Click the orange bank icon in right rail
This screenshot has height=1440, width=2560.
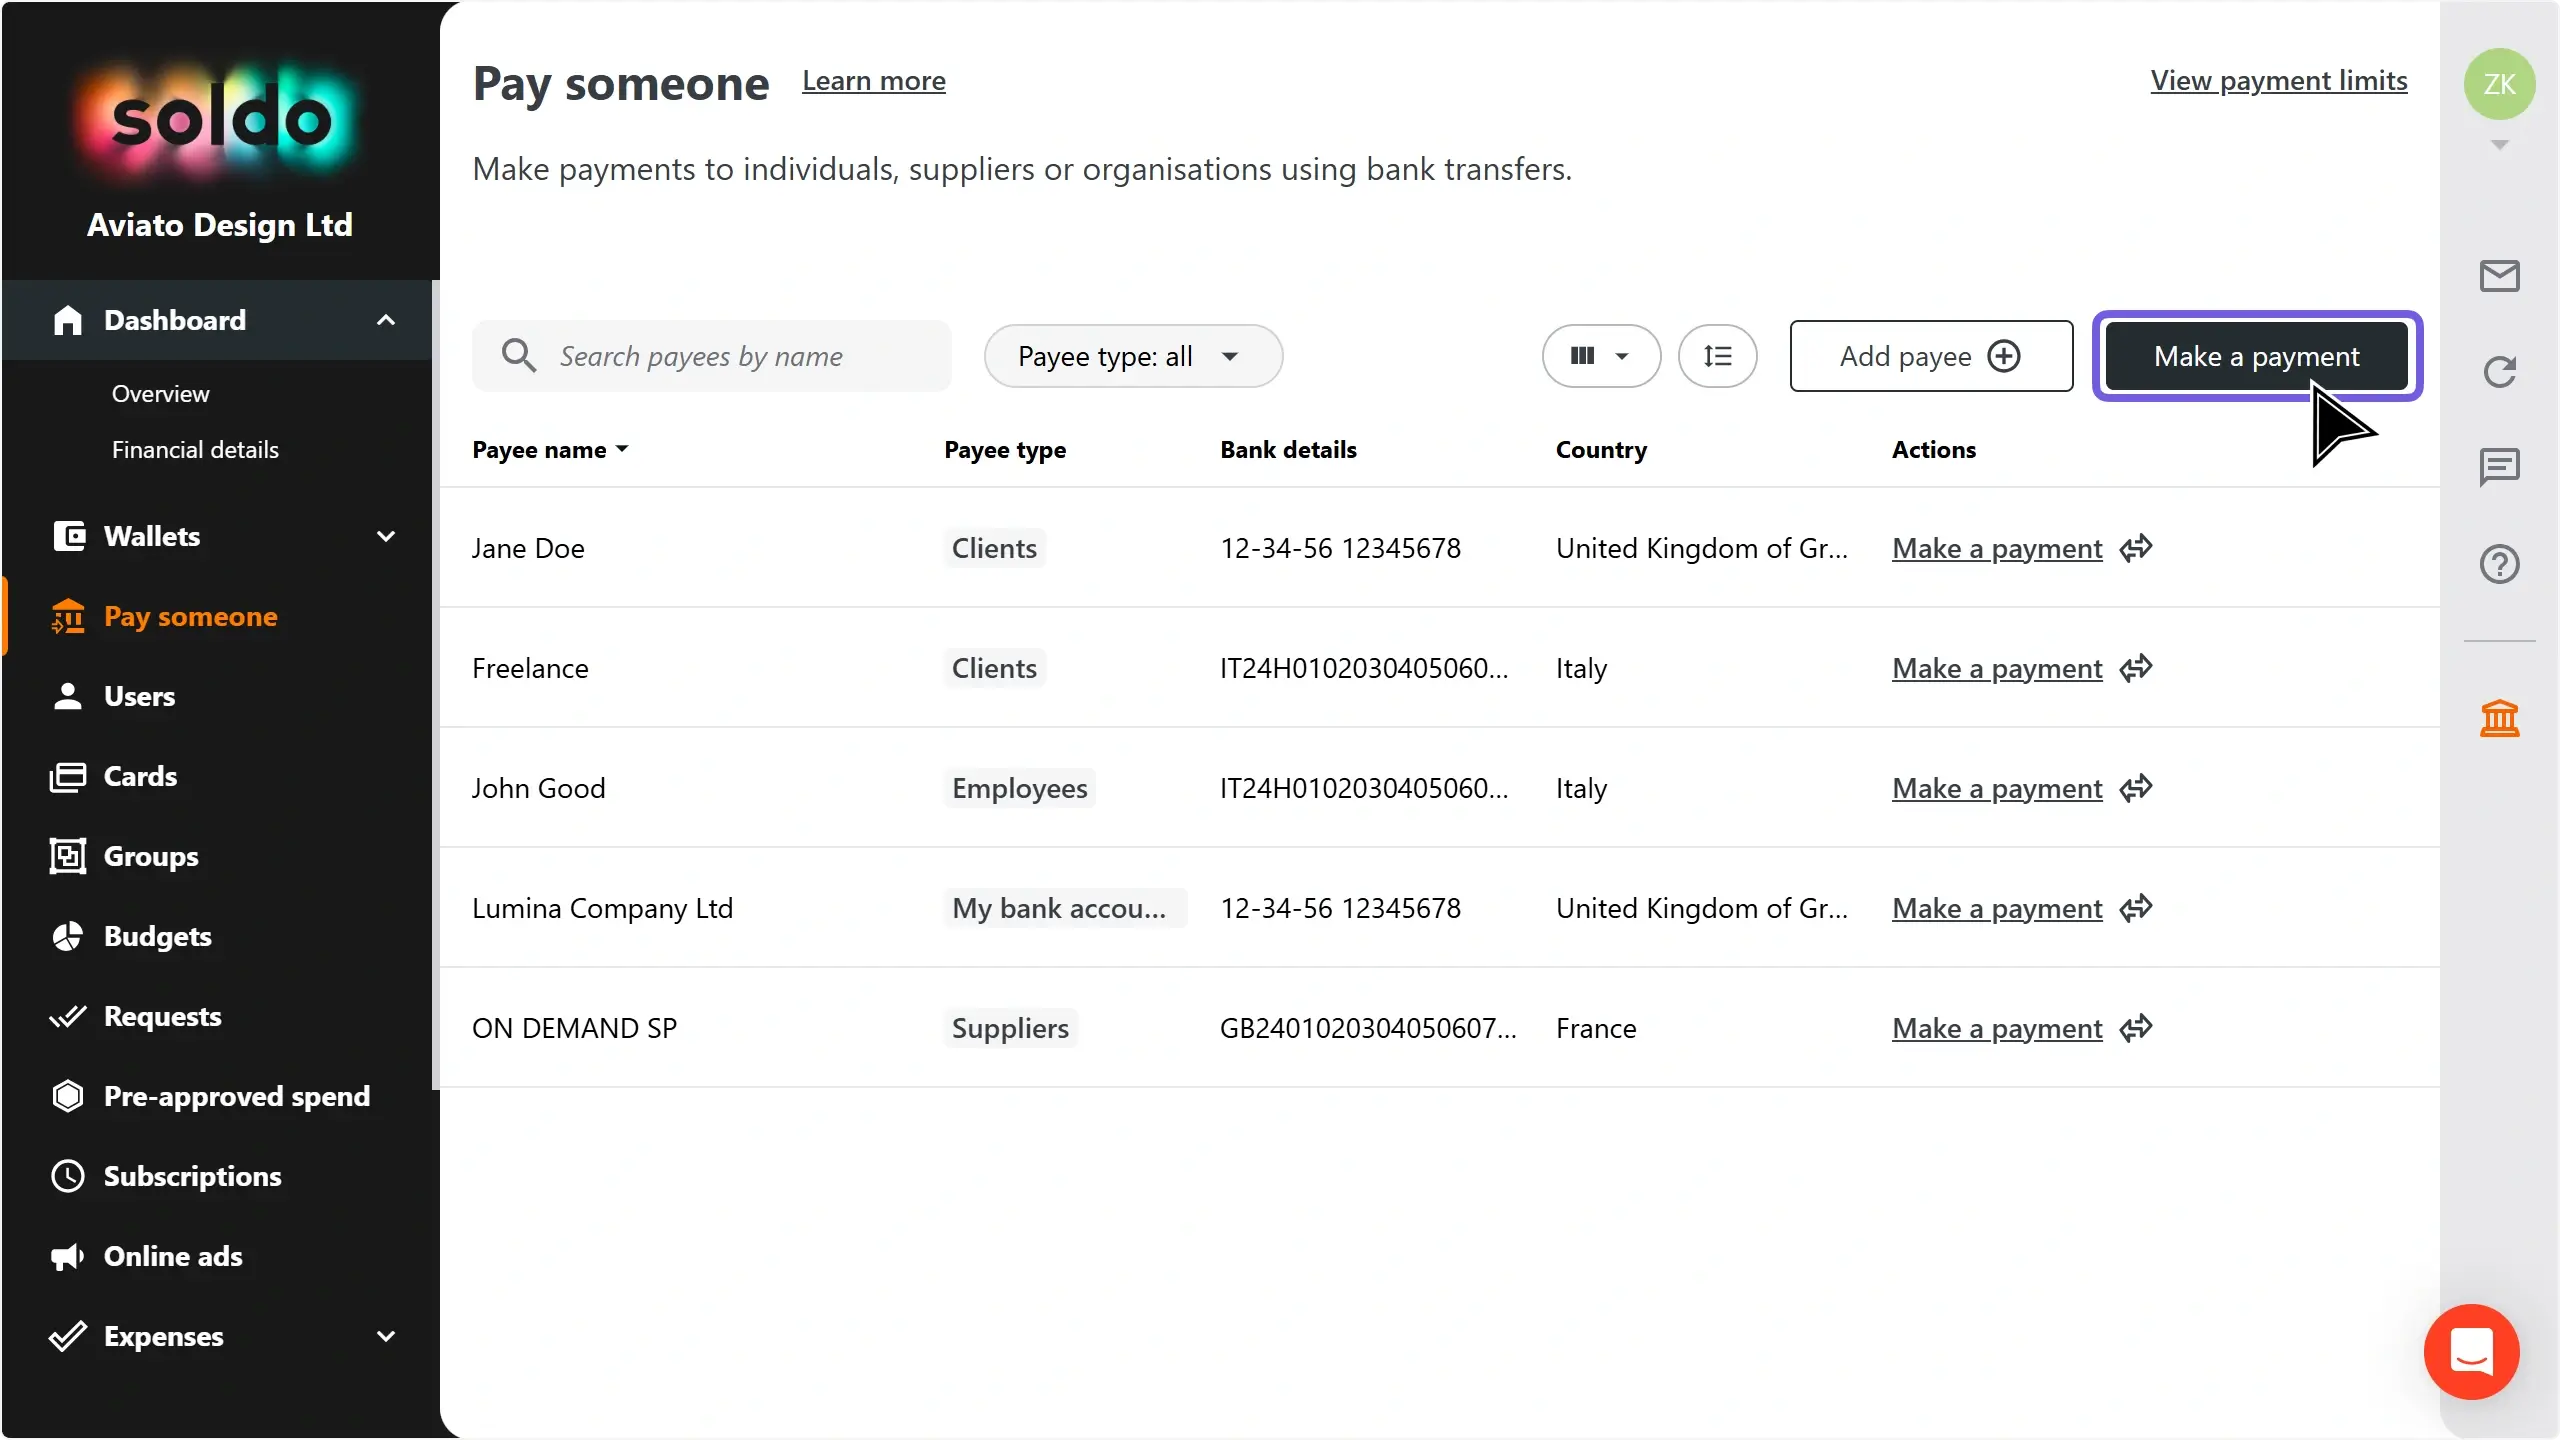[x=2499, y=718]
